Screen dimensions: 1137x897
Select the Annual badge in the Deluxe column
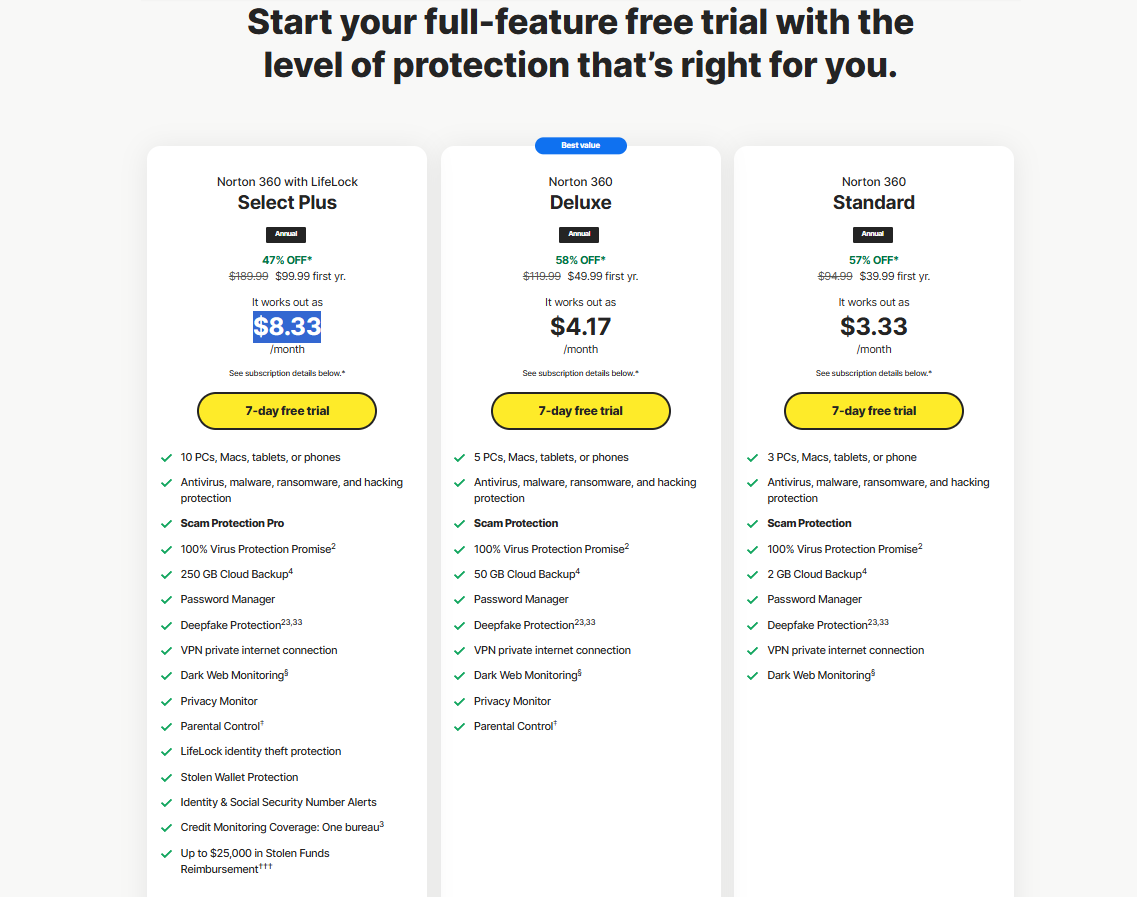click(x=580, y=234)
